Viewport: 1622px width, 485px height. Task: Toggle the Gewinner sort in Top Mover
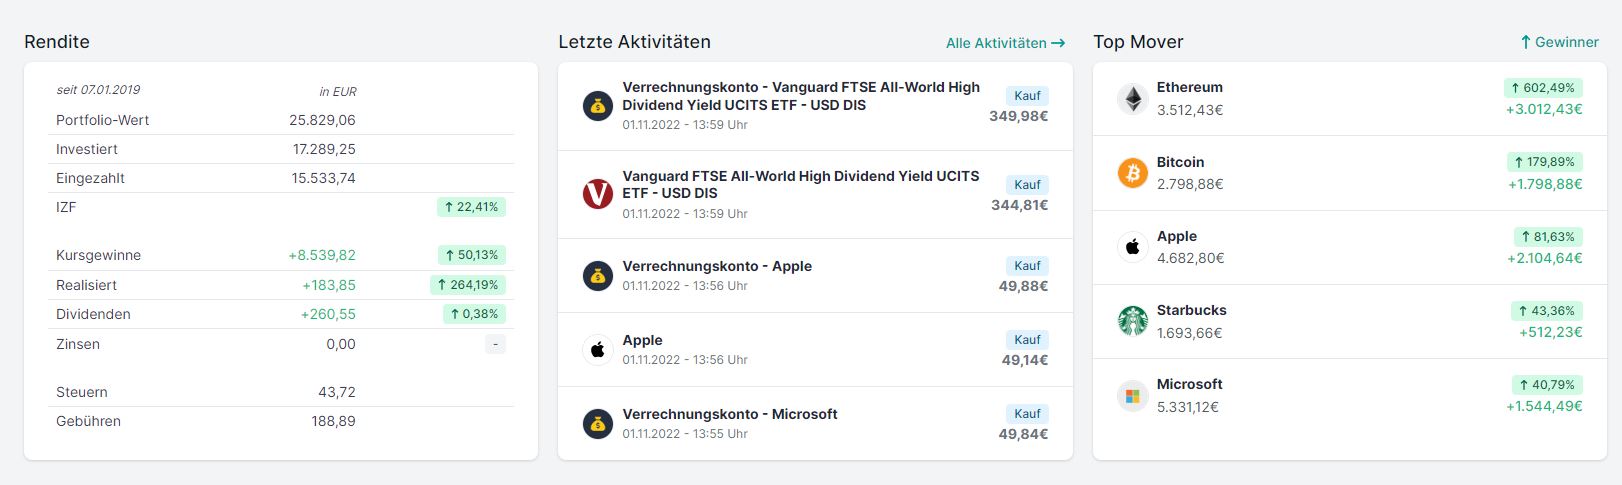1559,42
